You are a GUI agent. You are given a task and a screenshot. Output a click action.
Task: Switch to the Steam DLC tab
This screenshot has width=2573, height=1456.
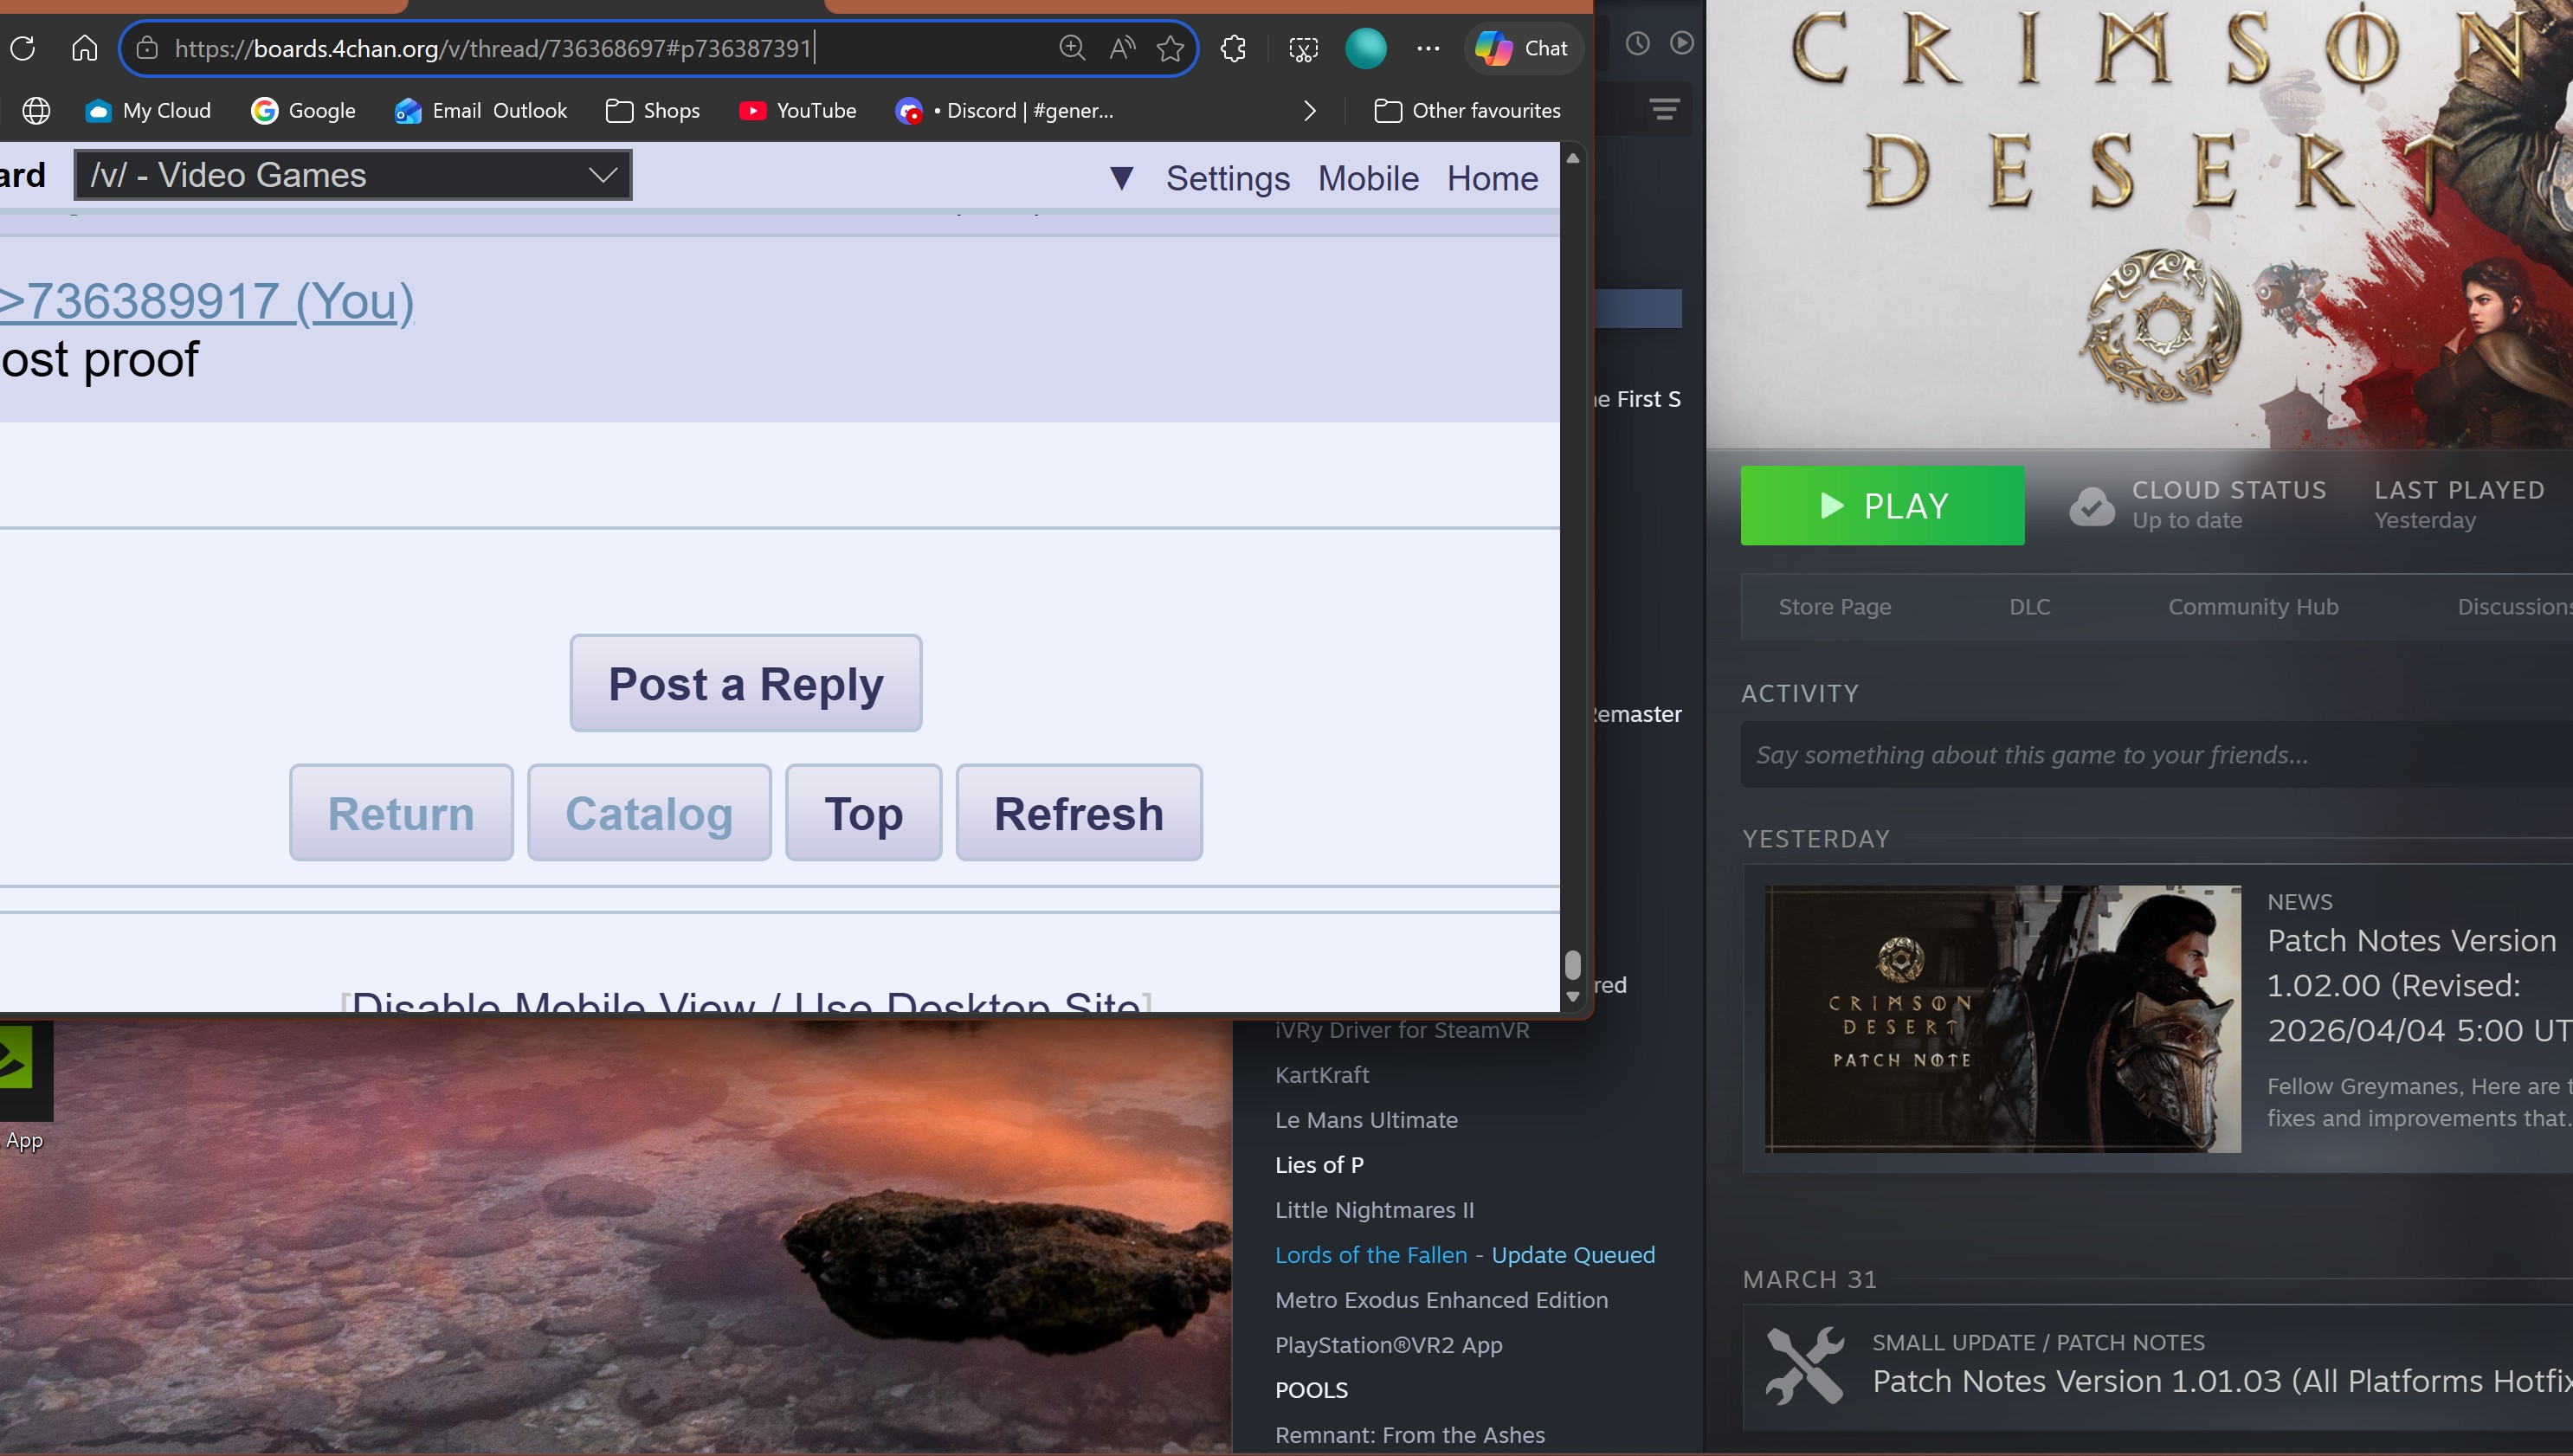(x=2029, y=607)
